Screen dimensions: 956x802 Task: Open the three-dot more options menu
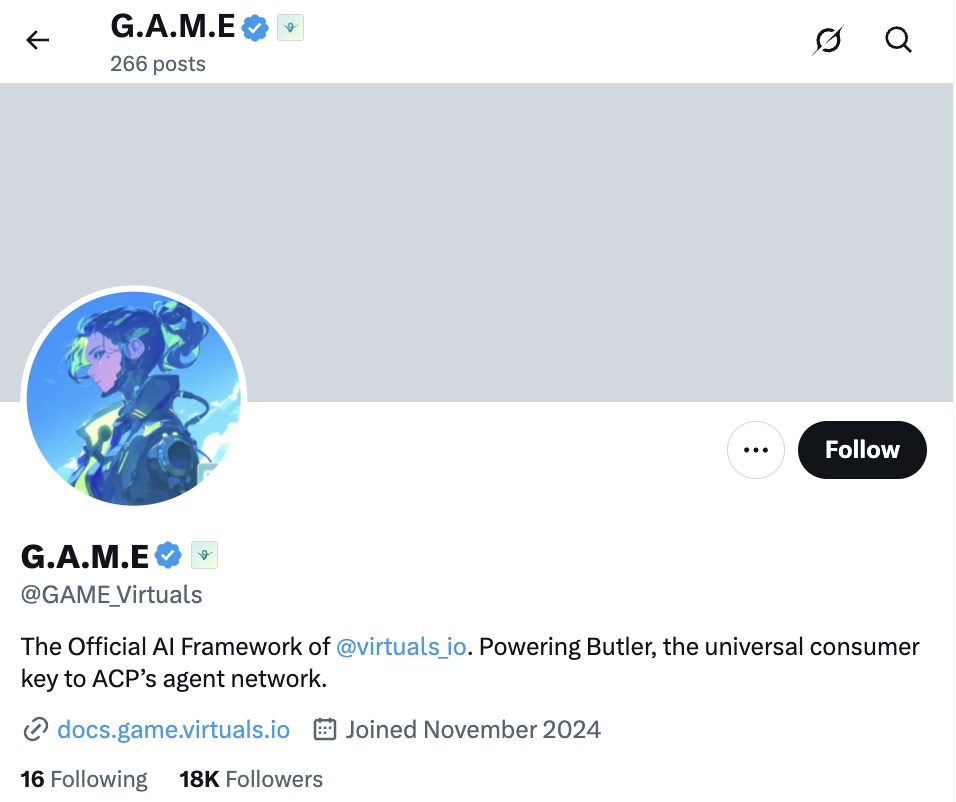(756, 450)
